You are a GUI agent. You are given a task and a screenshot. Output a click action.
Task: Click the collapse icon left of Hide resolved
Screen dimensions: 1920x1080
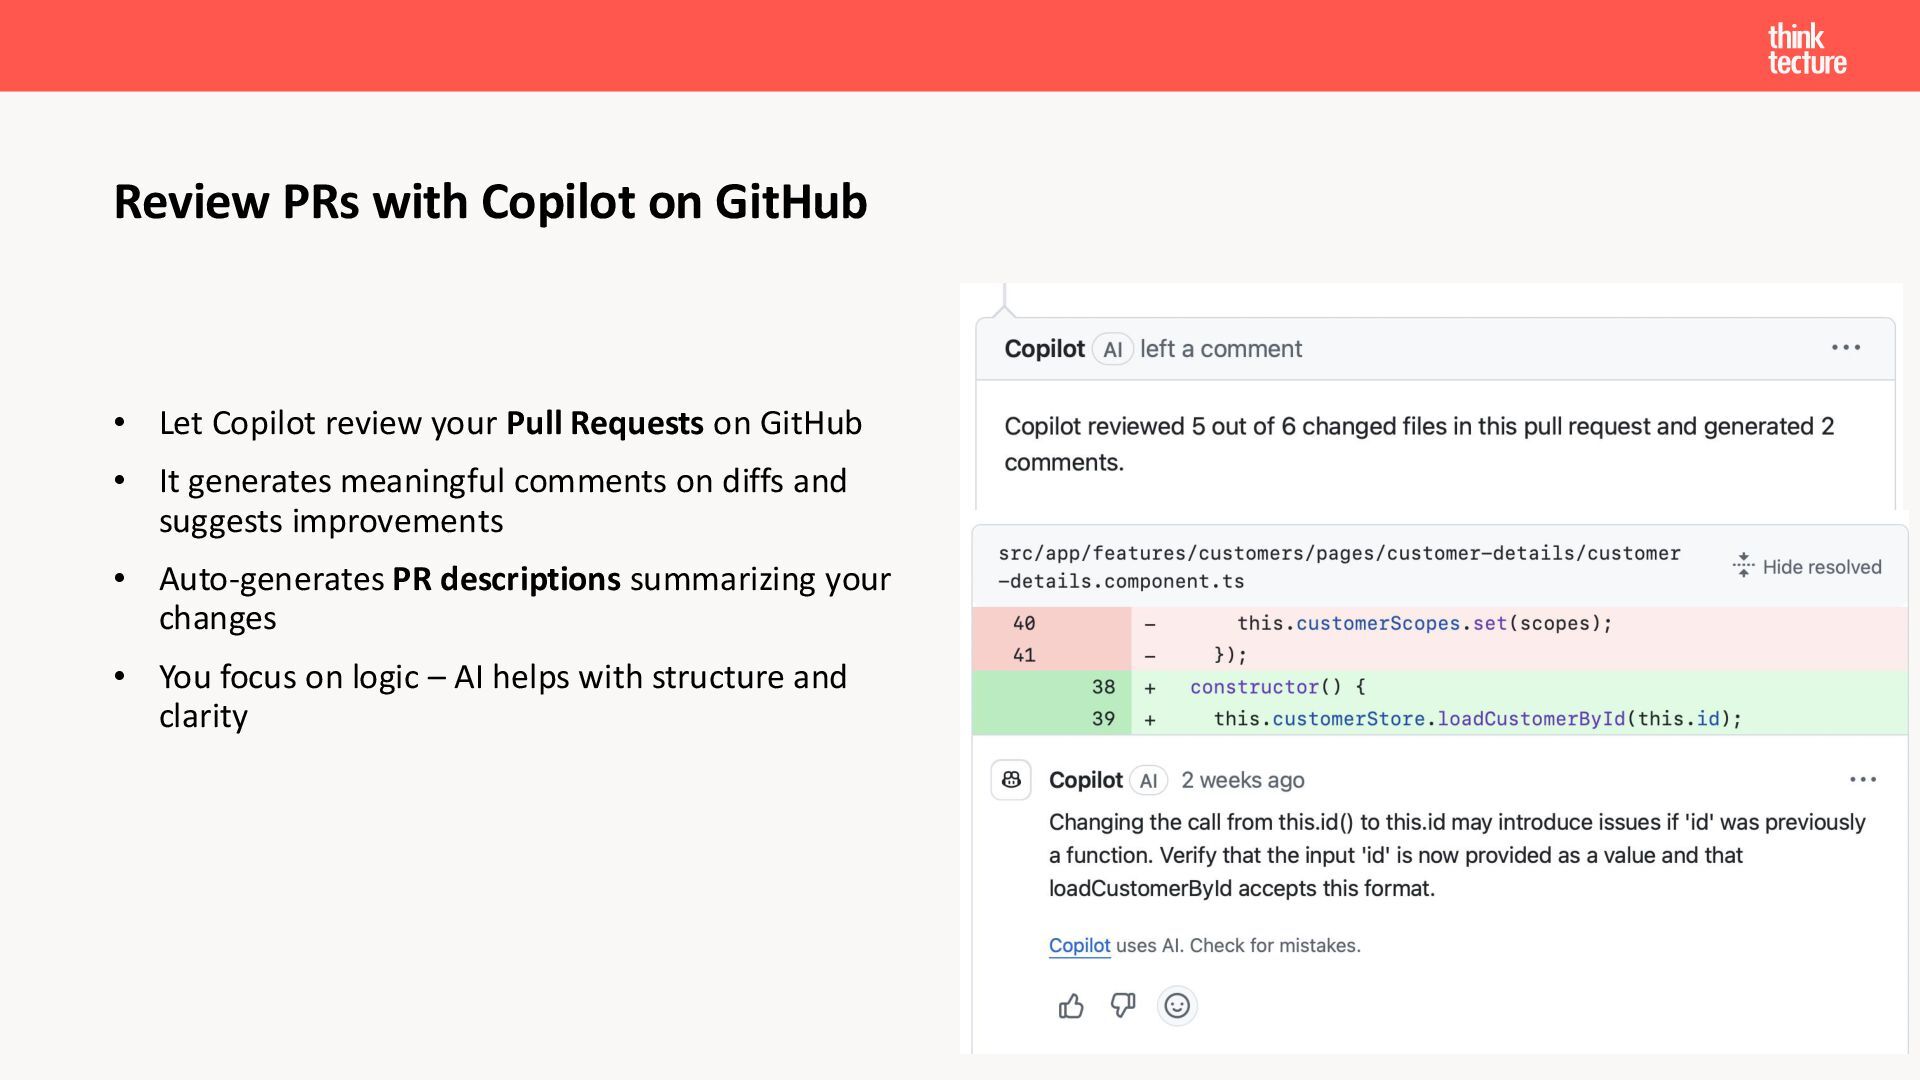point(1743,566)
